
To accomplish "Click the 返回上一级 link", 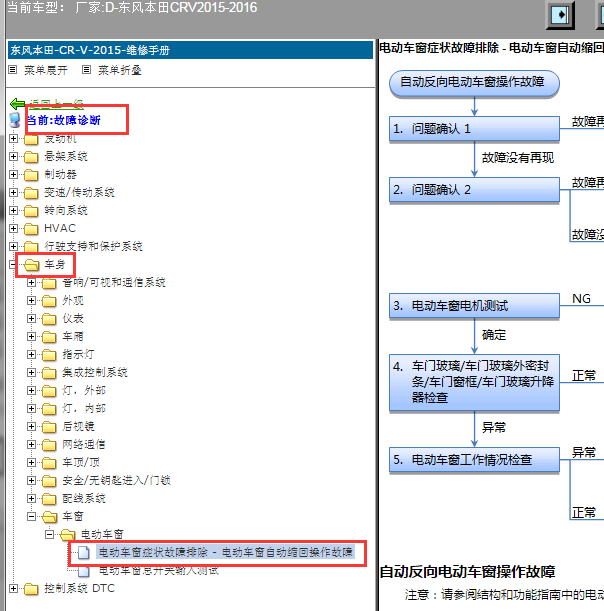I will [x=56, y=103].
